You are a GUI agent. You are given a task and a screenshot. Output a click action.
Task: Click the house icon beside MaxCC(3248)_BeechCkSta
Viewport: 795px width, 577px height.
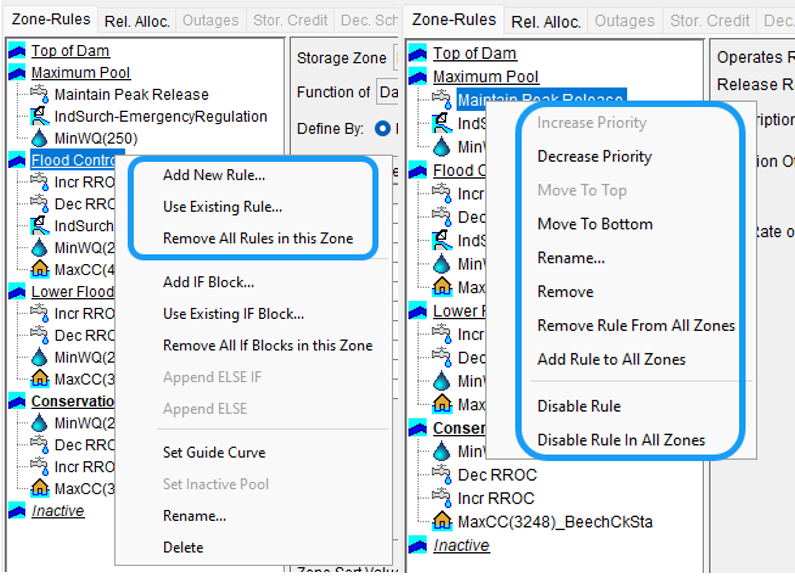442,521
